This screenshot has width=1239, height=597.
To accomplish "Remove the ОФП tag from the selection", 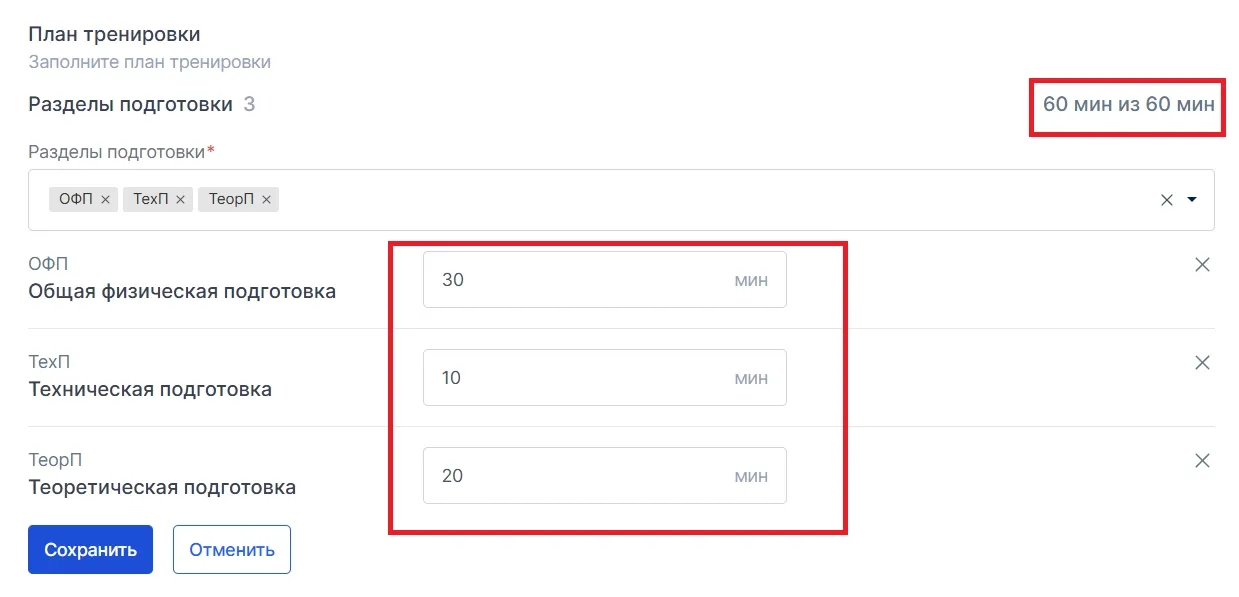I will coord(106,199).
